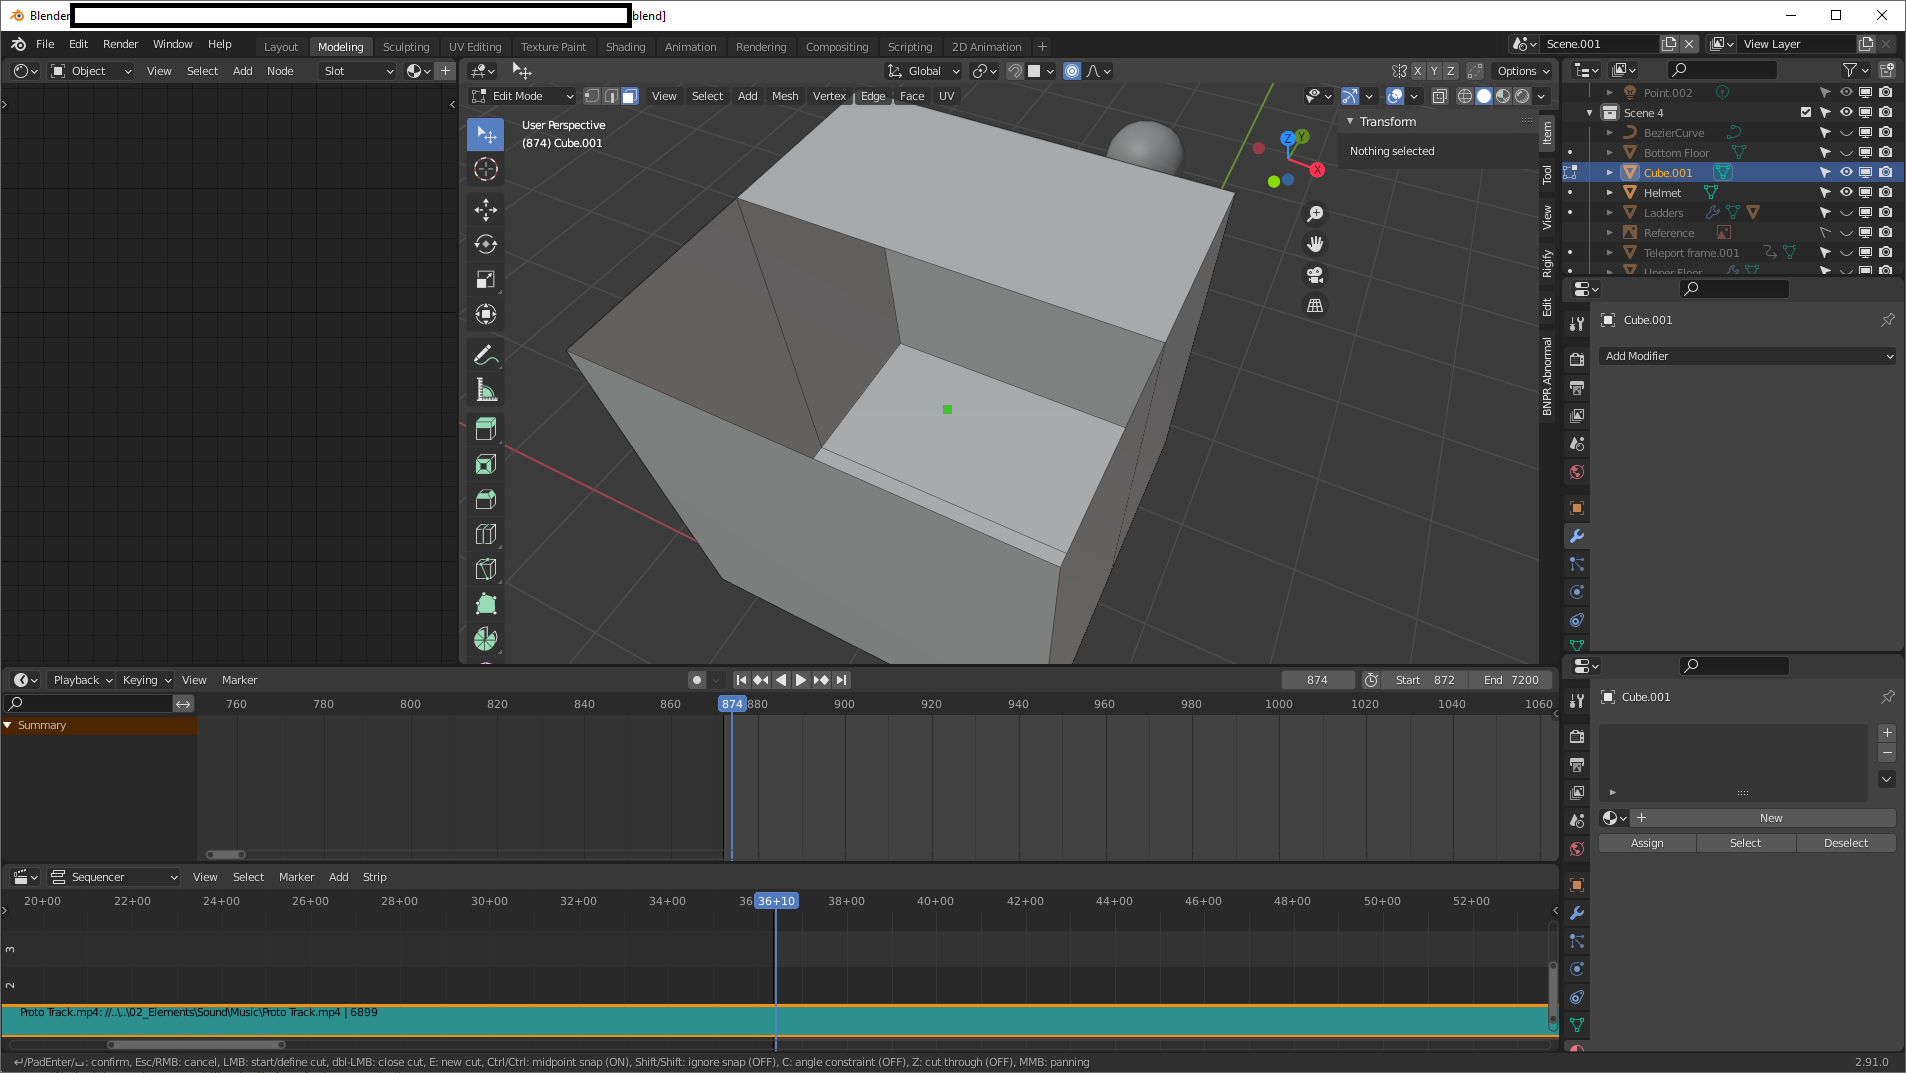
Task: Open the Options dropdown in viewport header
Action: pos(1523,71)
